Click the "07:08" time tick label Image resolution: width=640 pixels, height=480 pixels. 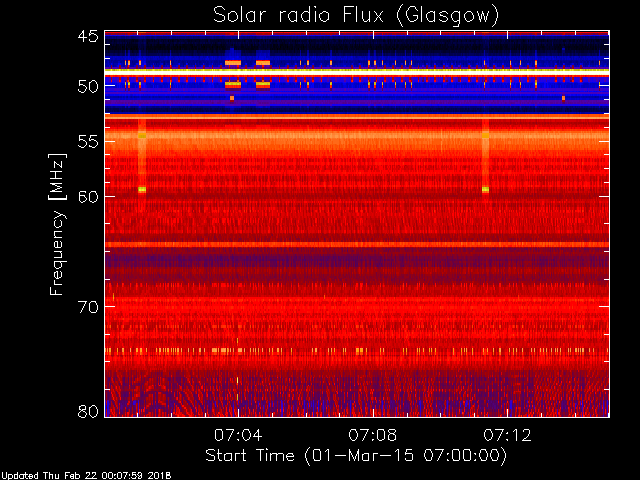click(373, 435)
